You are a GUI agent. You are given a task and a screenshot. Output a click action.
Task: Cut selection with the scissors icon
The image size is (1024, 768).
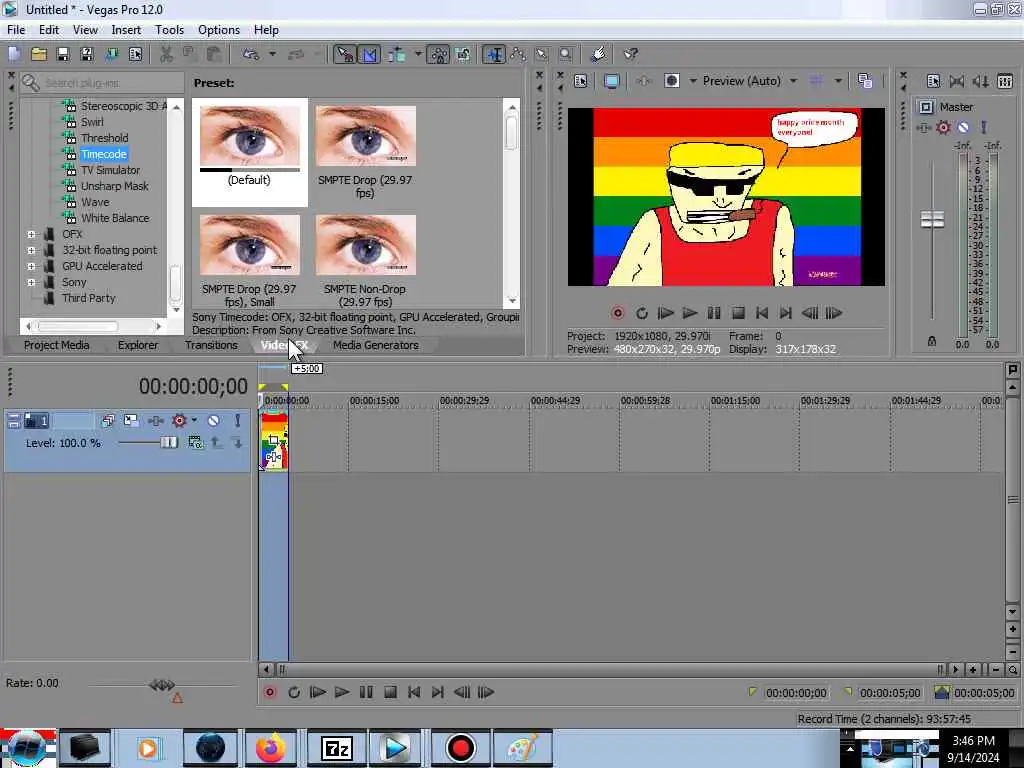[167, 55]
